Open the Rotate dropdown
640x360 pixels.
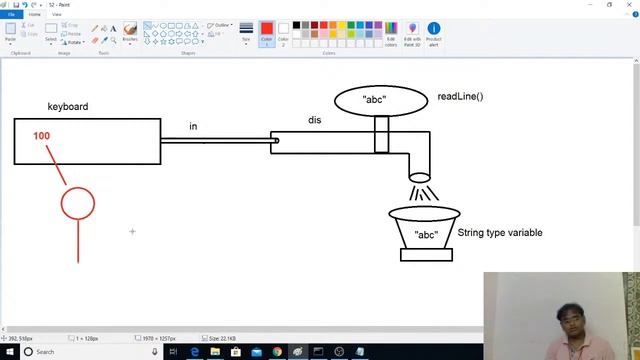point(73,42)
